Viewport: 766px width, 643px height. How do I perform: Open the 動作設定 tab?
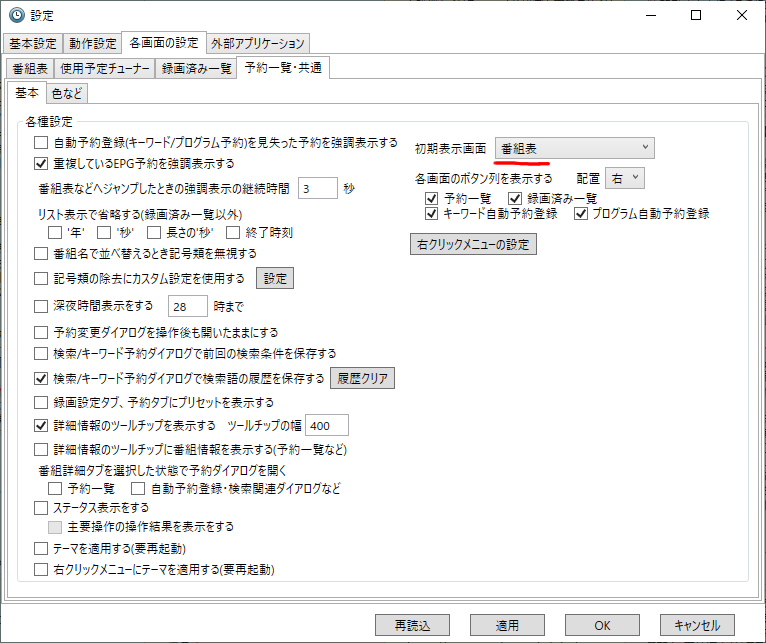click(x=92, y=43)
